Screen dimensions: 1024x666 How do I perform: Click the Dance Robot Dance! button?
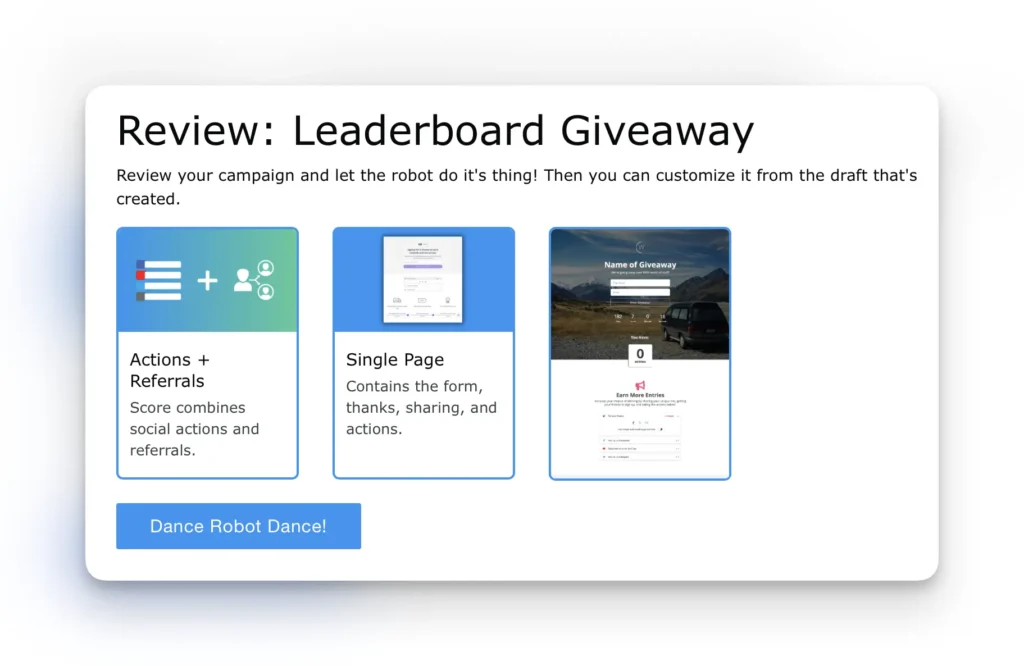tap(238, 526)
